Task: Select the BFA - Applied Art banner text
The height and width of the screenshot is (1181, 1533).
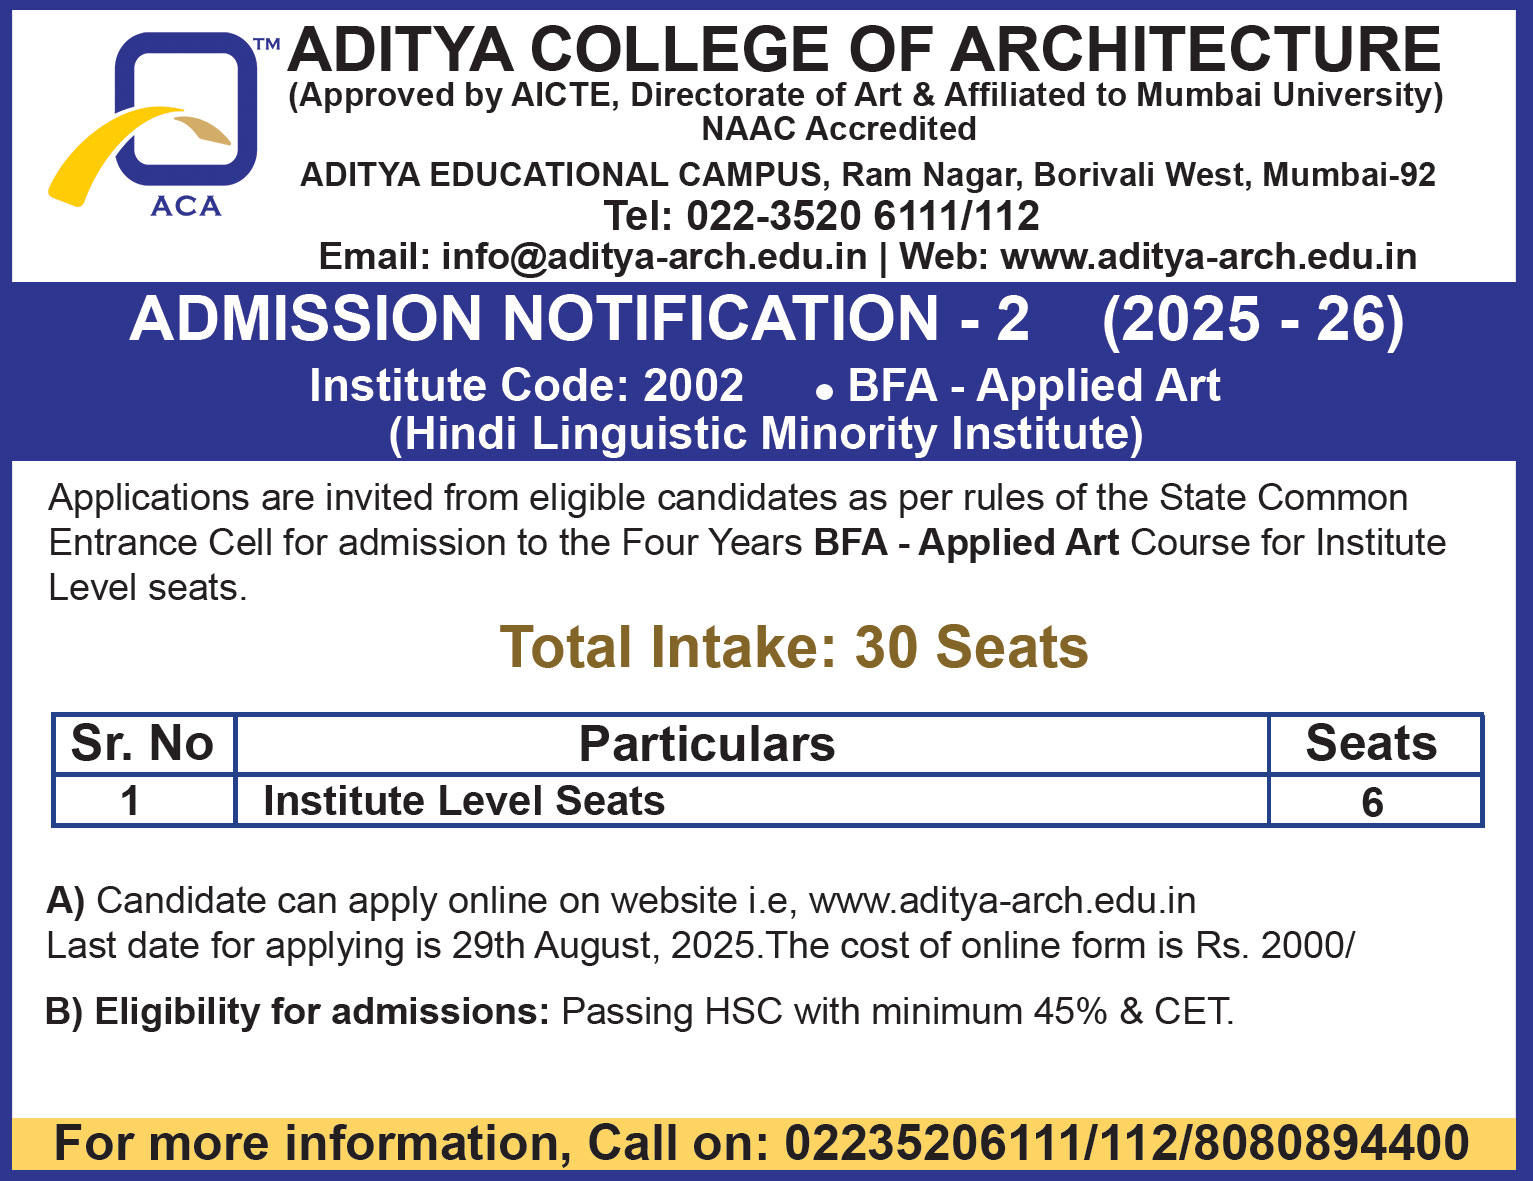Action: point(1033,386)
